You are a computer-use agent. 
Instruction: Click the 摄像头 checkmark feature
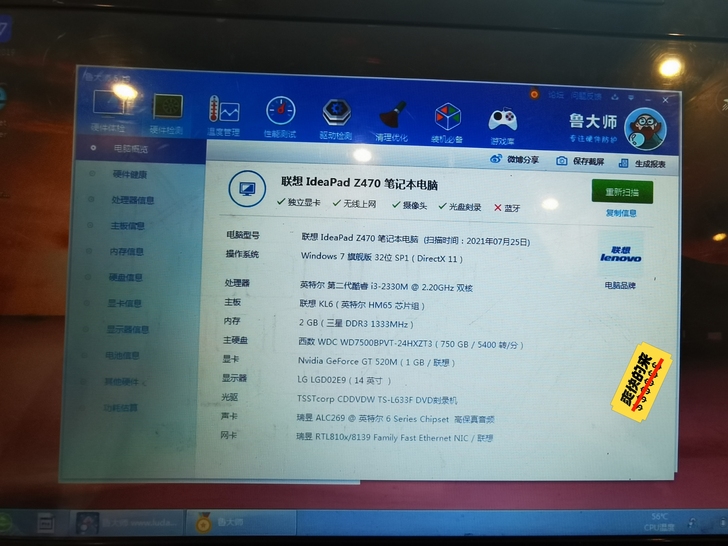[409, 205]
